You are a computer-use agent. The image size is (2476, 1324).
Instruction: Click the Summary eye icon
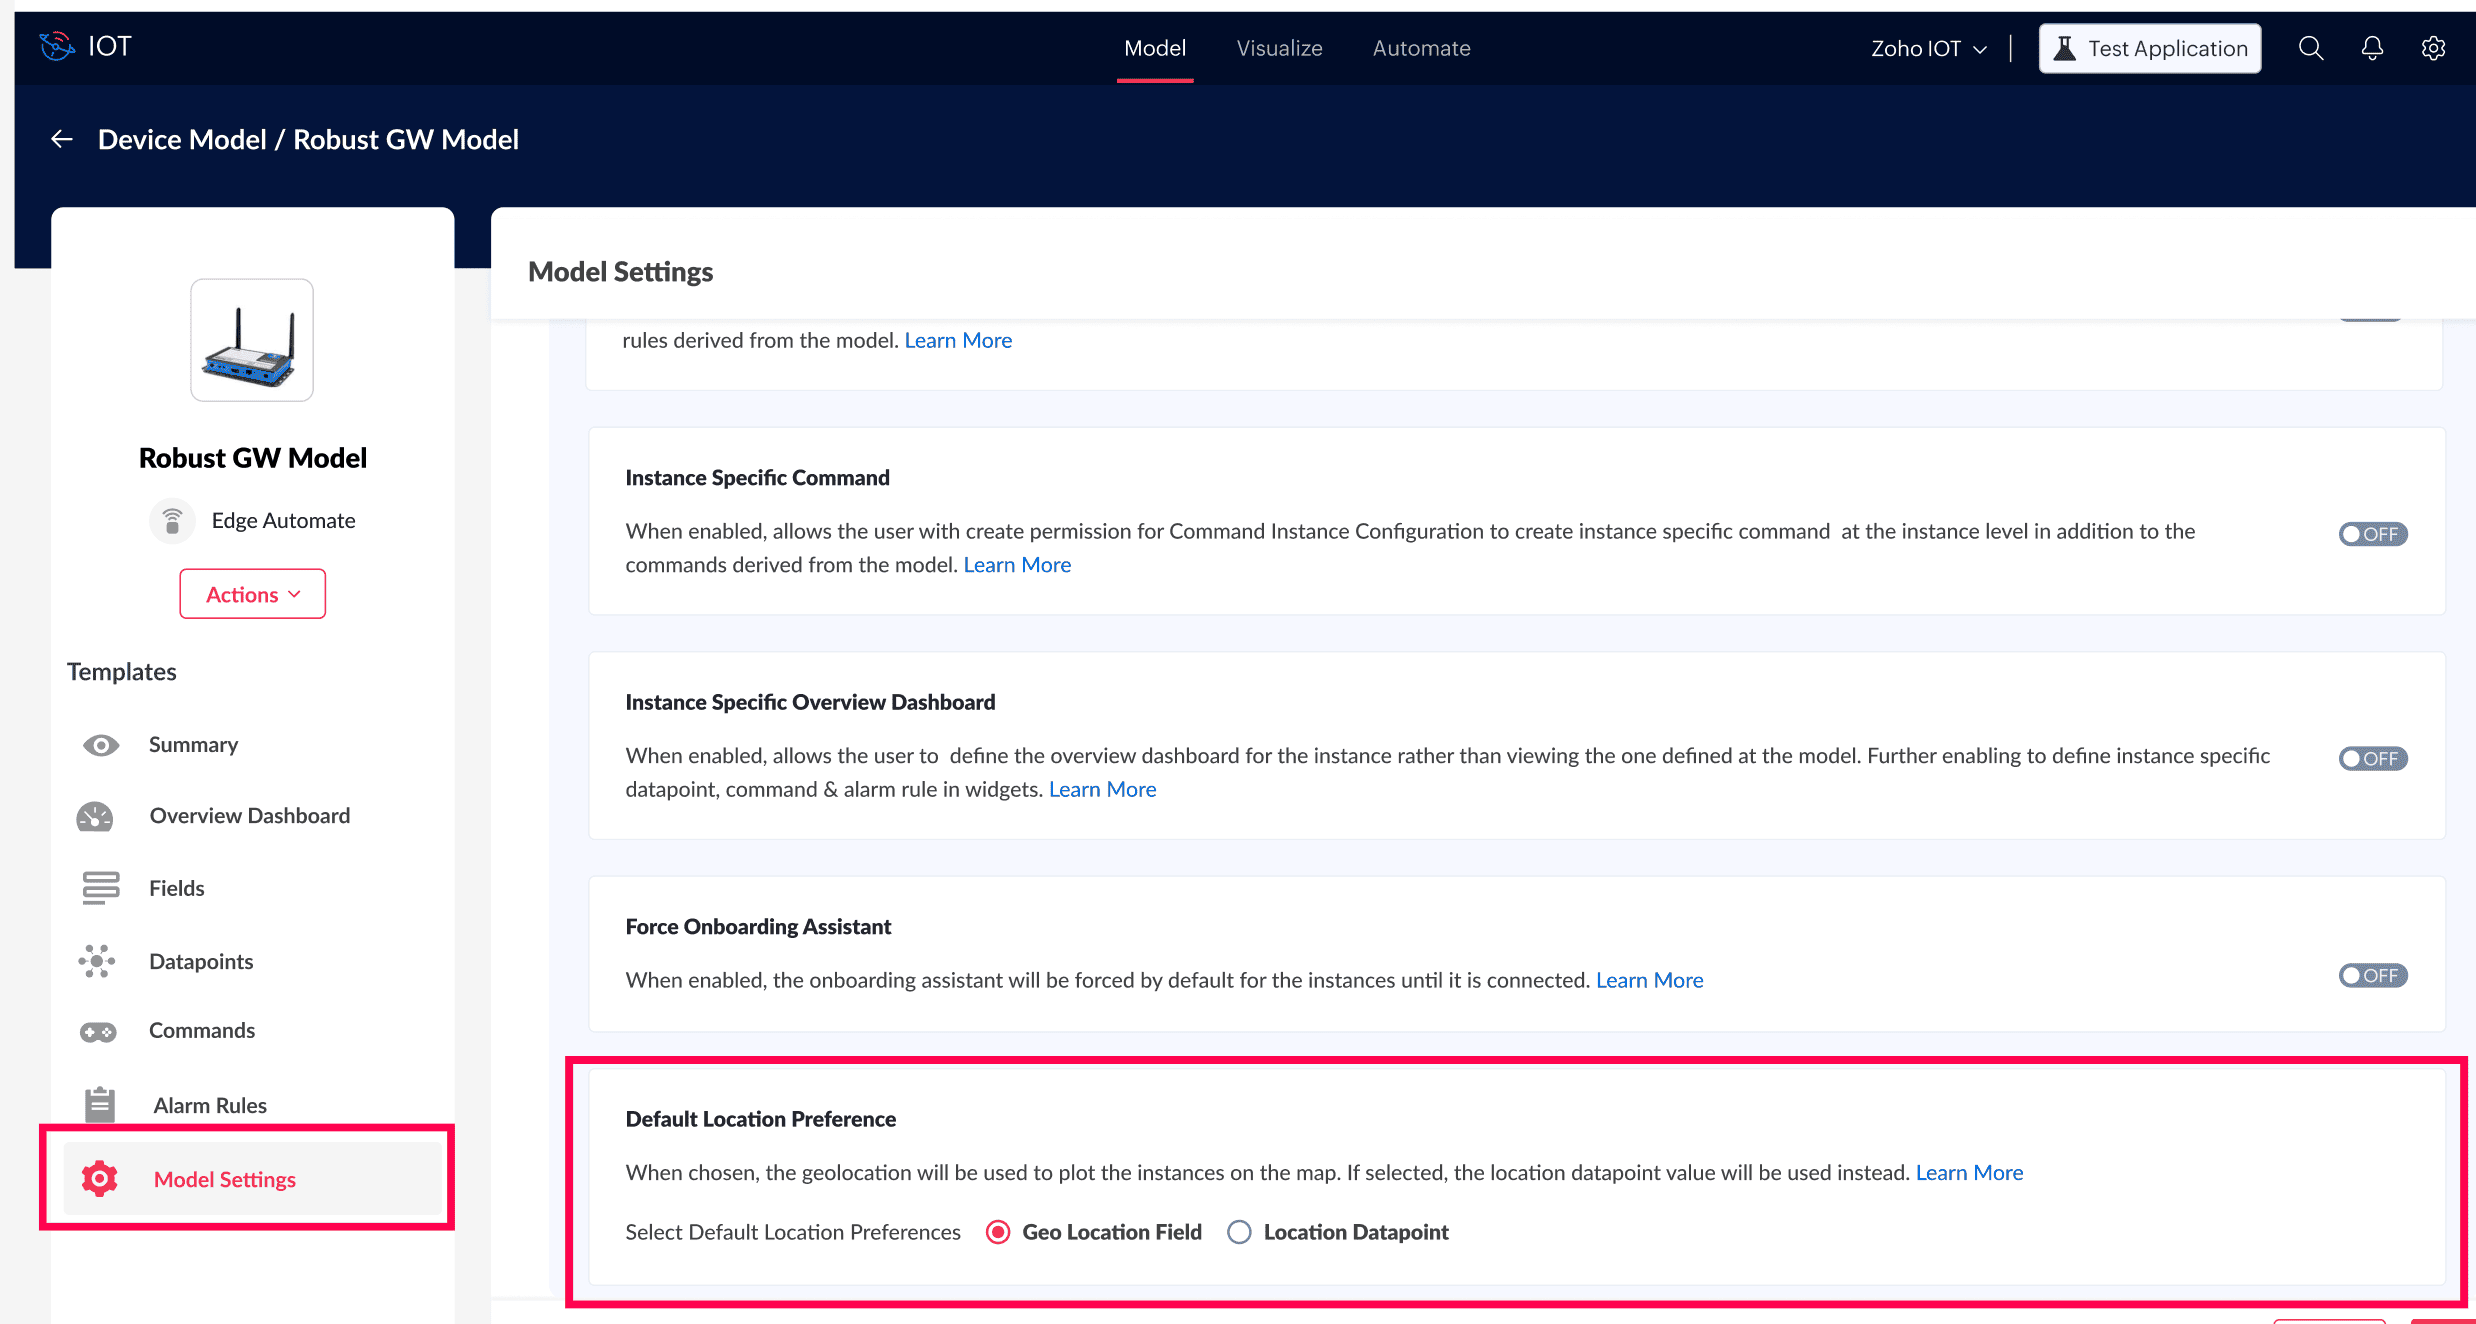[x=100, y=745]
